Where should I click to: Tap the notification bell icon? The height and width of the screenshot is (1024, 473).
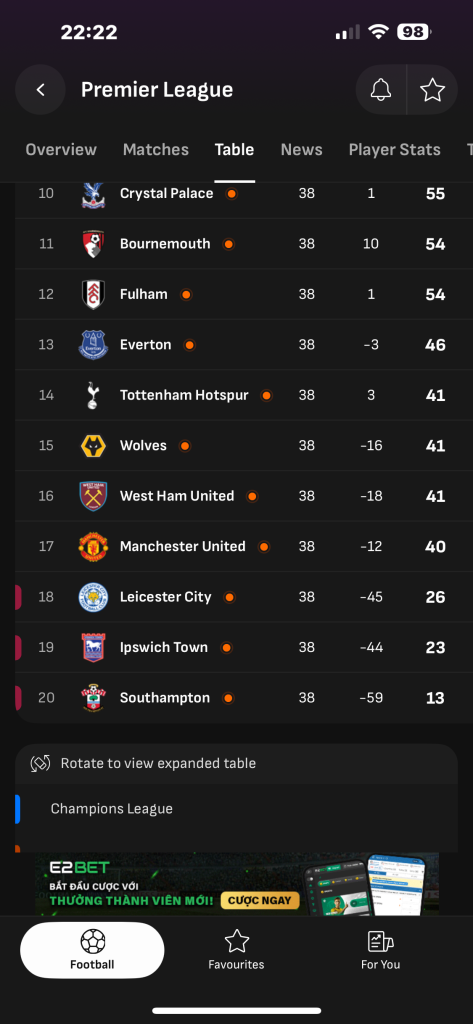381,90
